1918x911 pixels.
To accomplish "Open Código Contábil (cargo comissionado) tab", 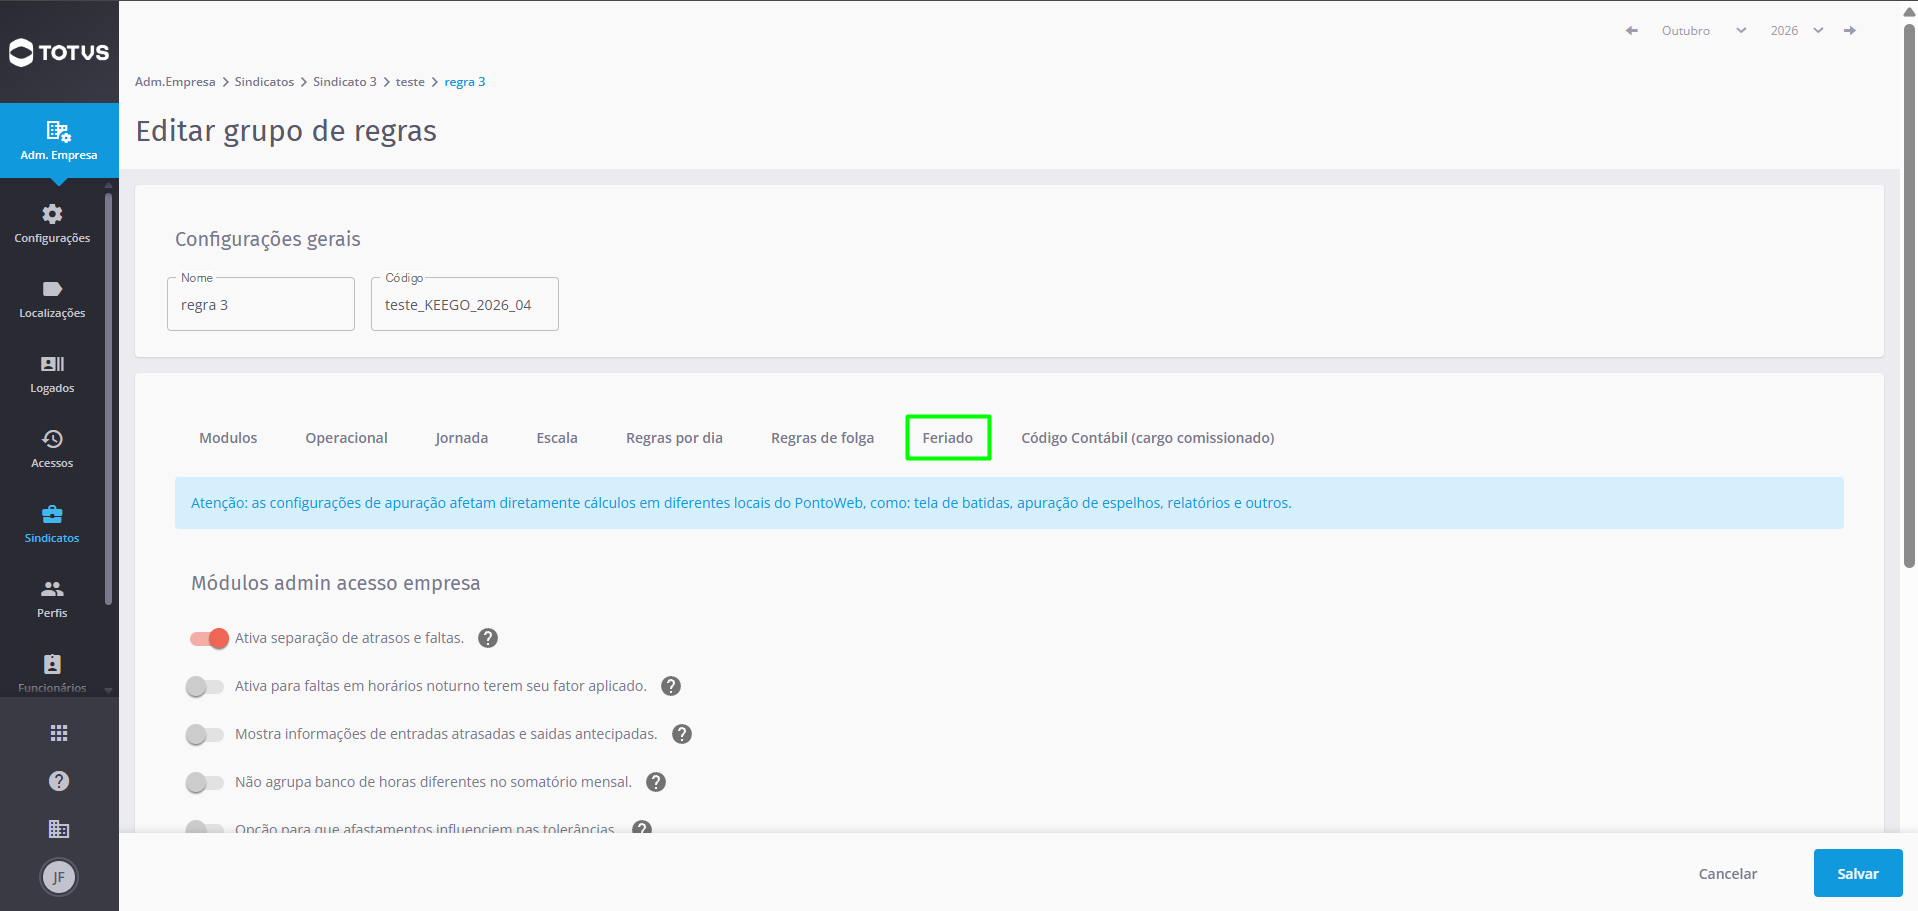I will [x=1148, y=438].
